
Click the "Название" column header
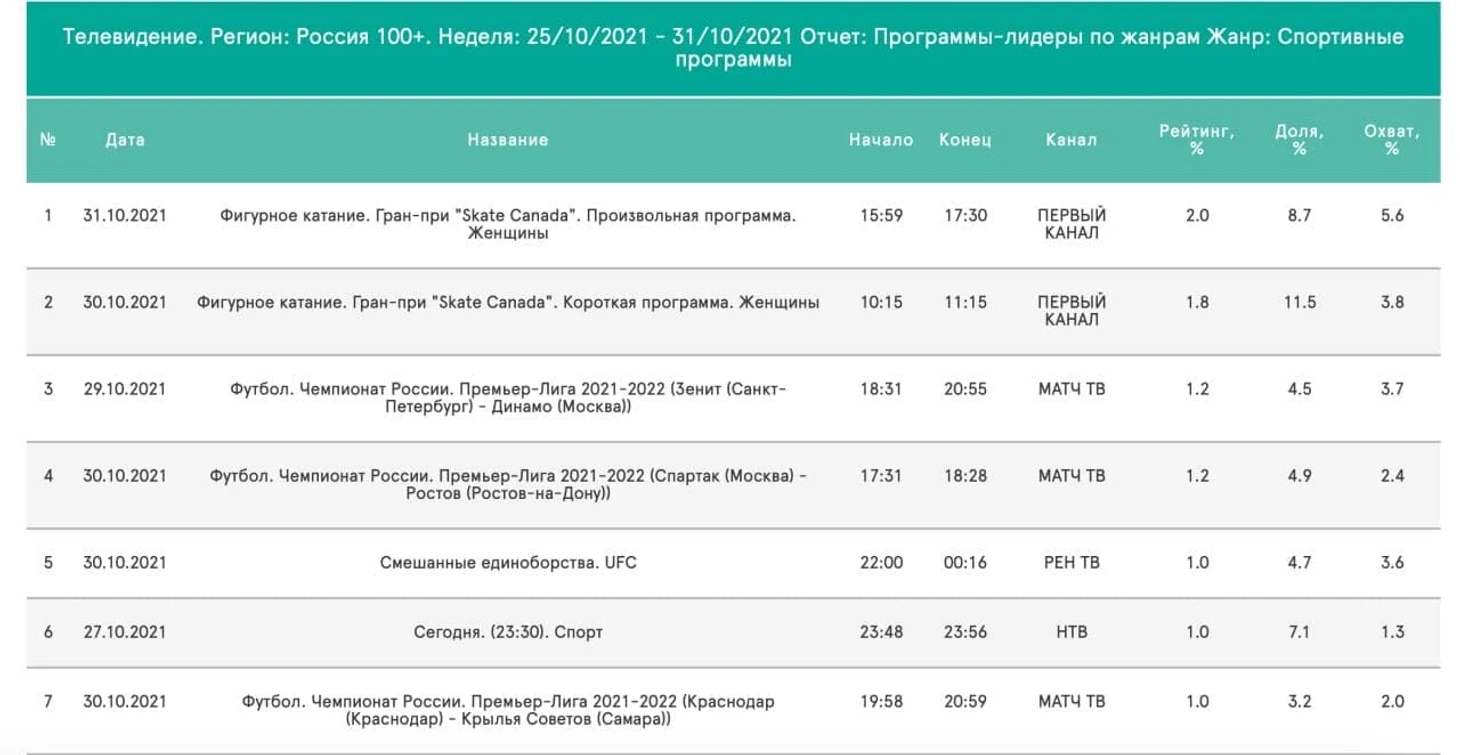tap(508, 140)
